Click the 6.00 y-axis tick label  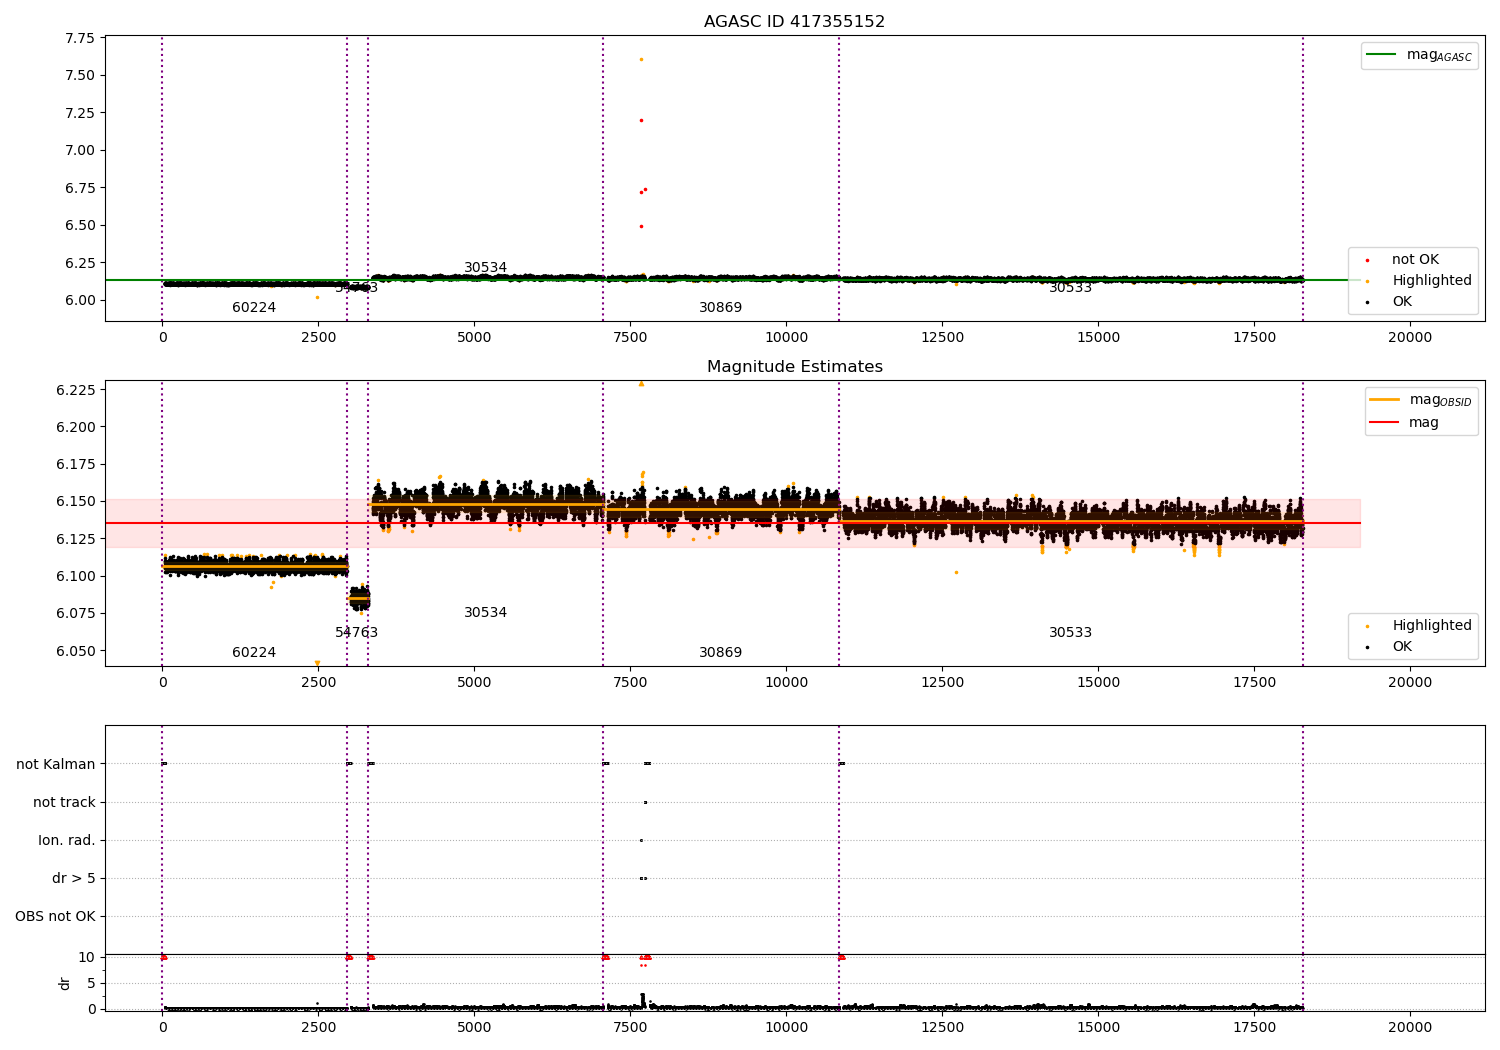pos(79,300)
